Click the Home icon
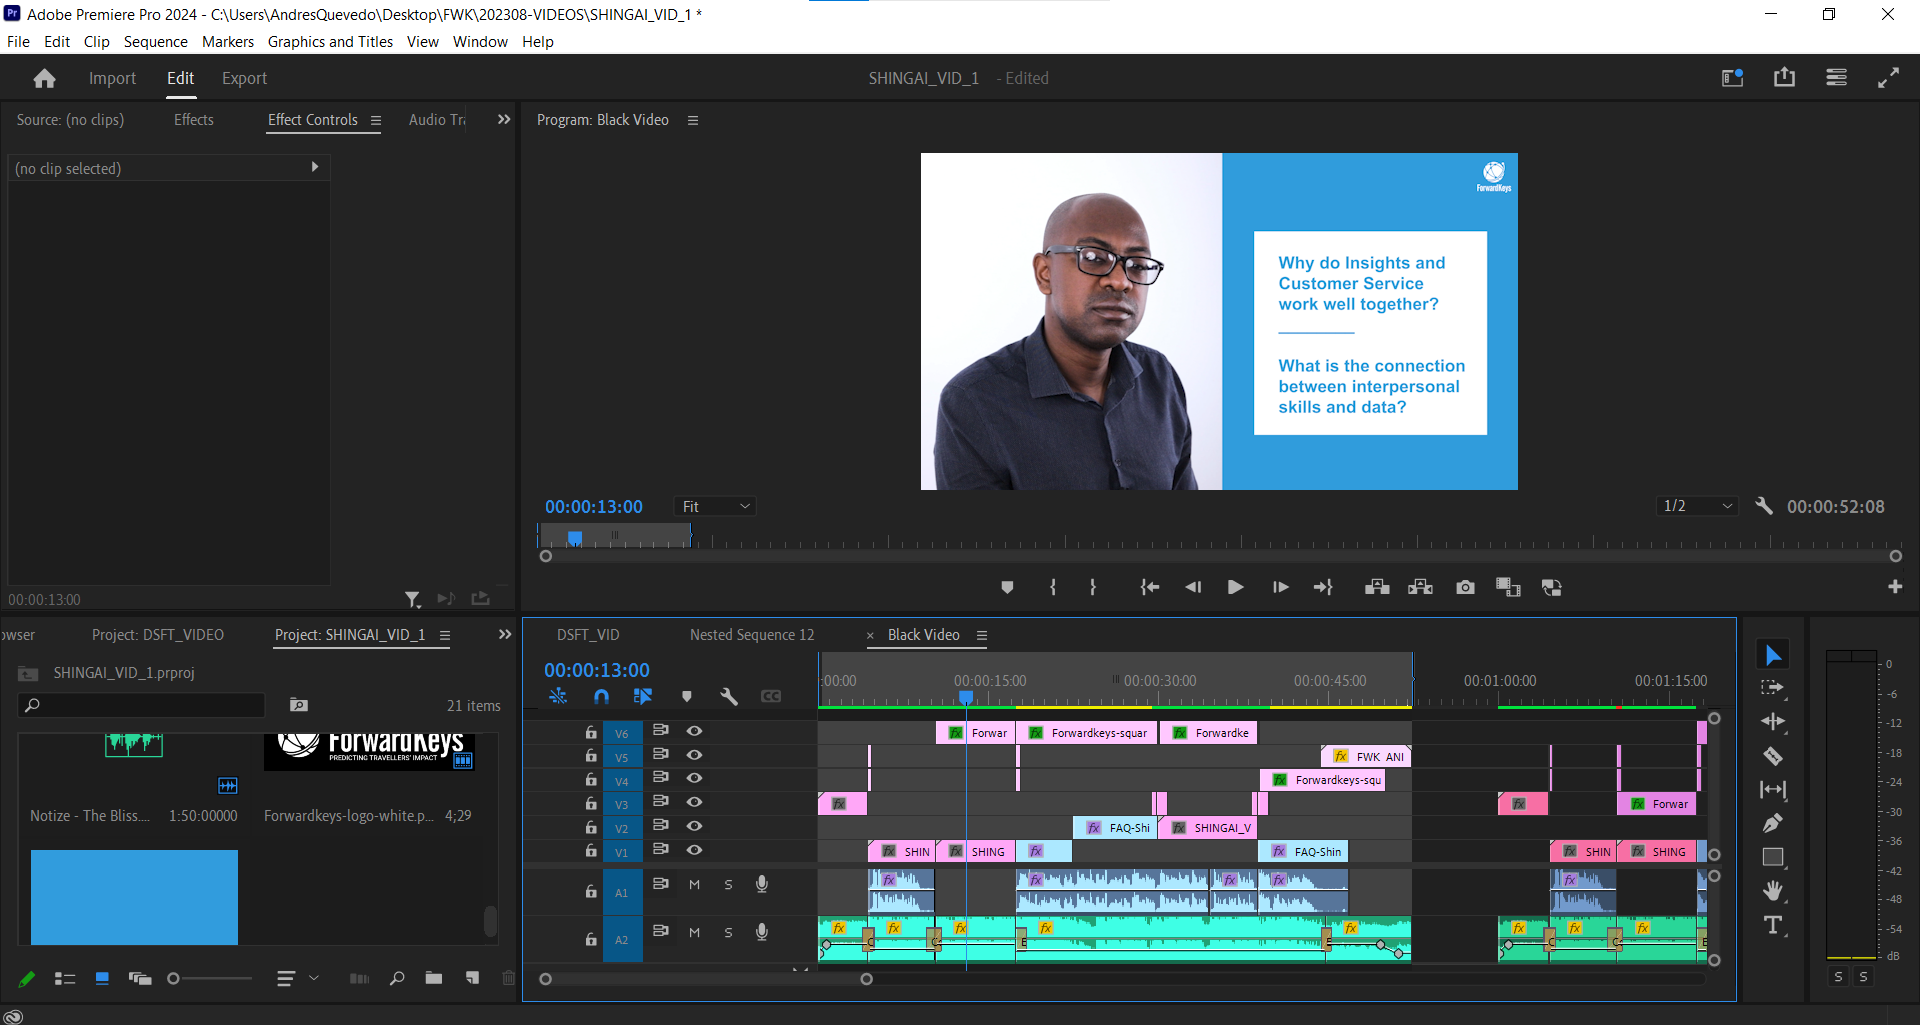Screen dimensions: 1920x1025 point(44,78)
